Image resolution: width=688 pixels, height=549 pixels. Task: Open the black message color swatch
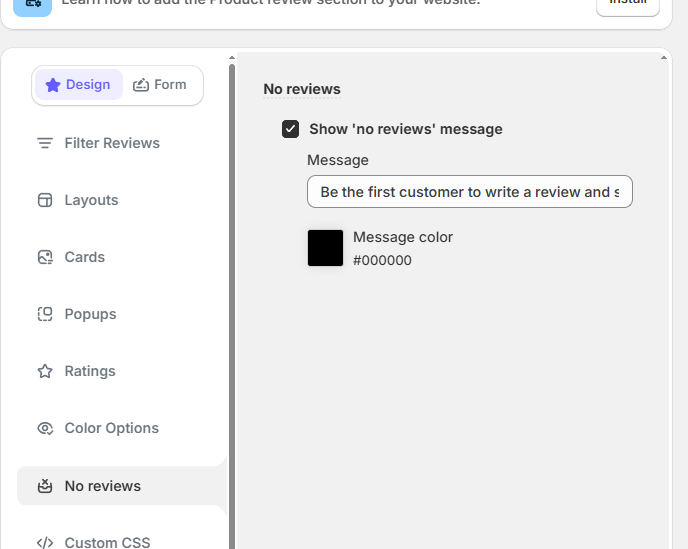[x=325, y=248]
